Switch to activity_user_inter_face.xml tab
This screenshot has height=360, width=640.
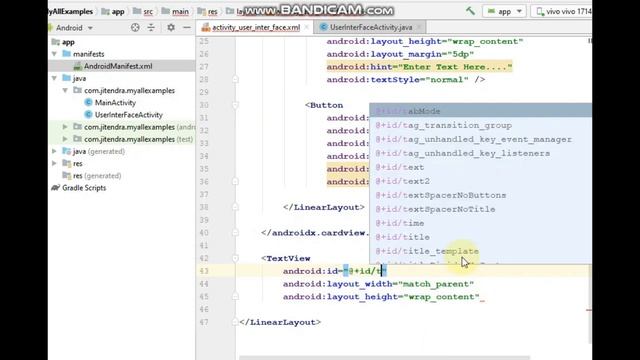click(256, 27)
